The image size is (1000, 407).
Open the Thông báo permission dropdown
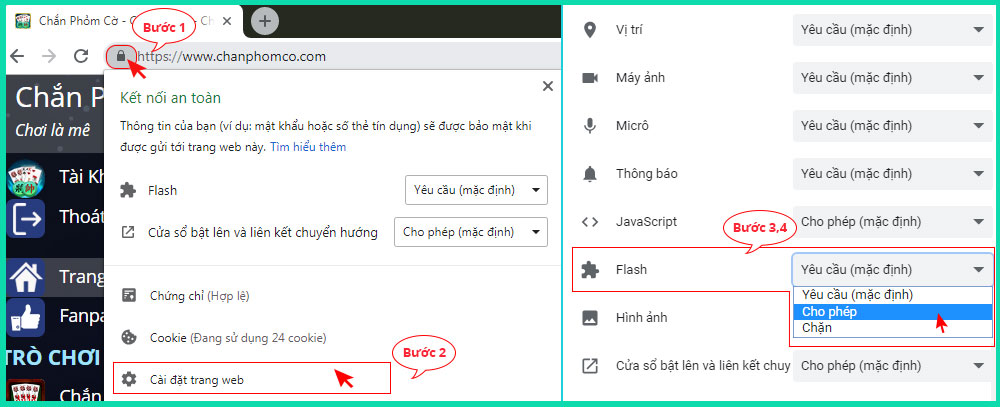[893, 174]
